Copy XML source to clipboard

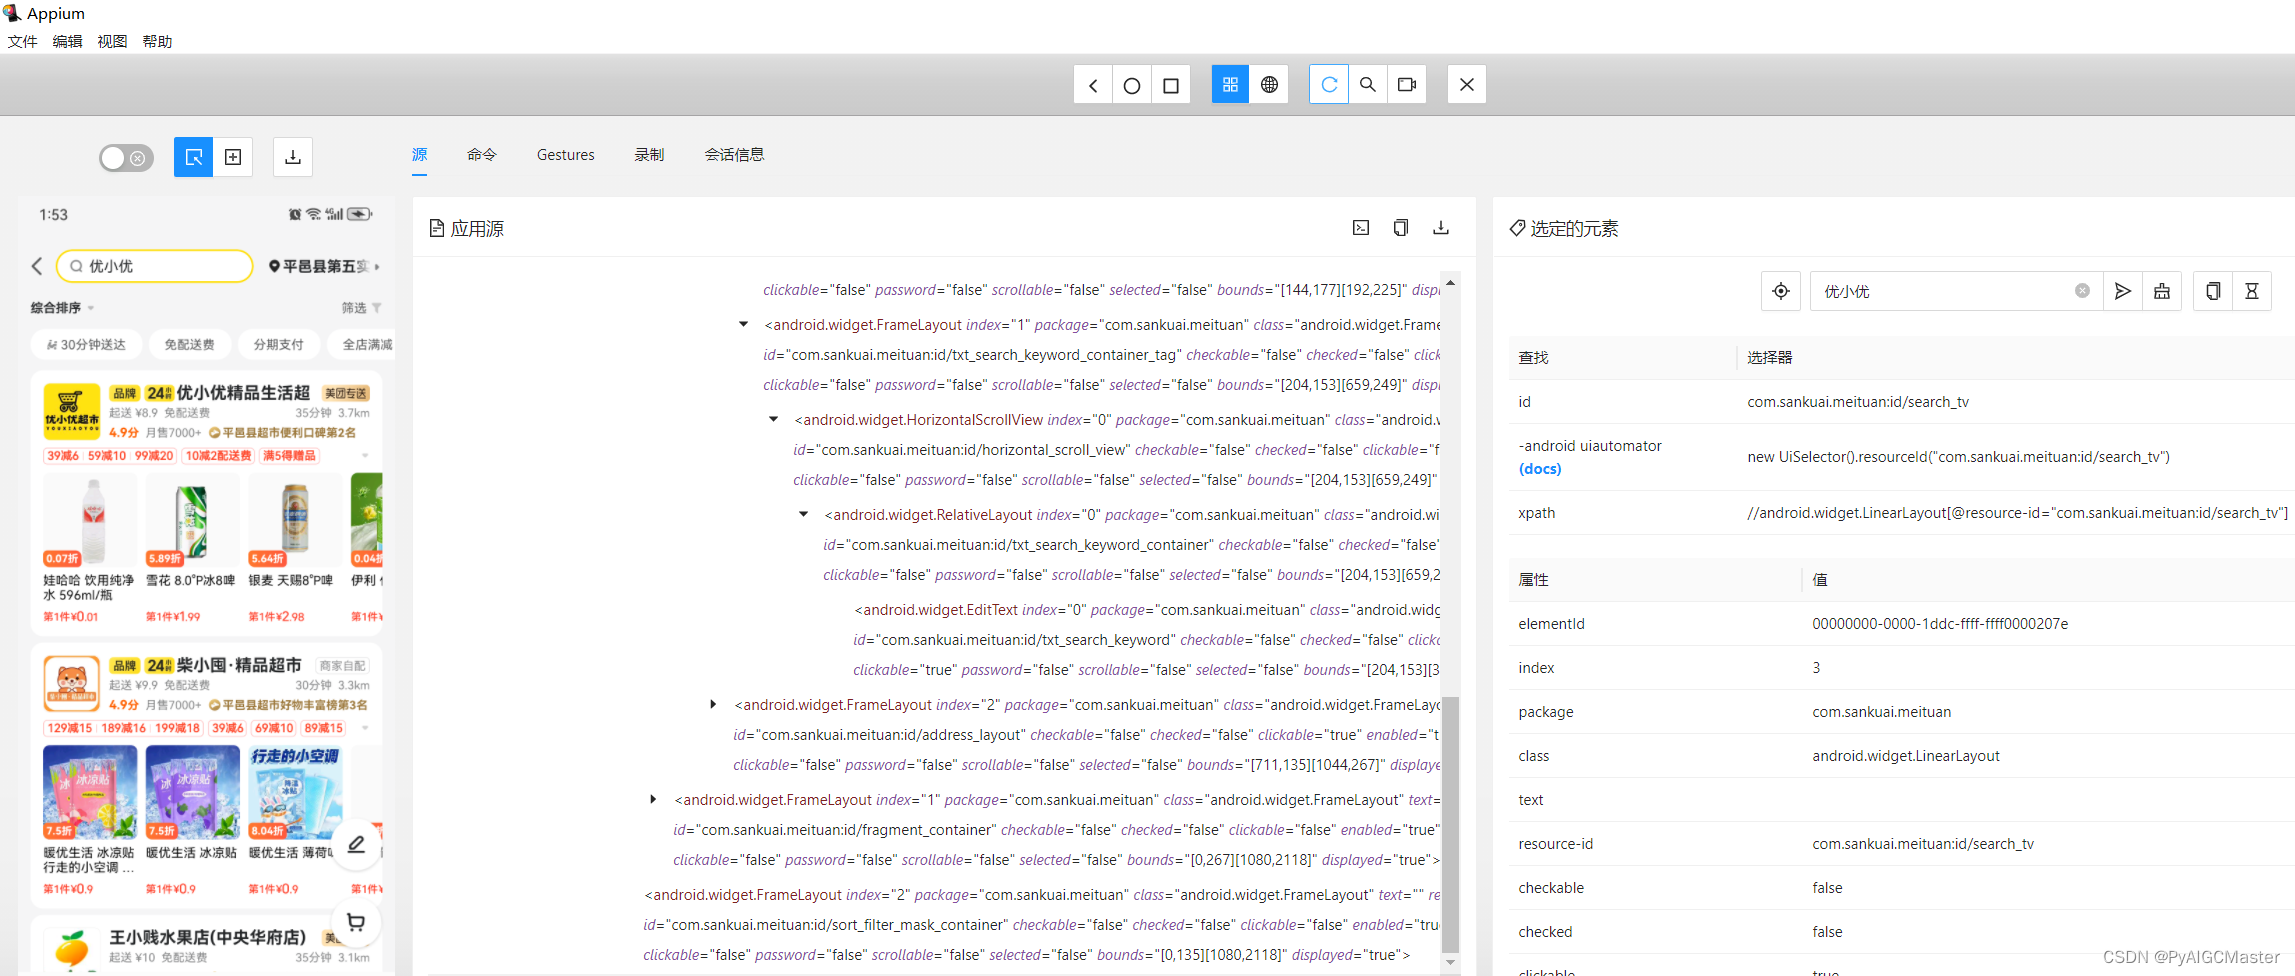click(x=1401, y=228)
